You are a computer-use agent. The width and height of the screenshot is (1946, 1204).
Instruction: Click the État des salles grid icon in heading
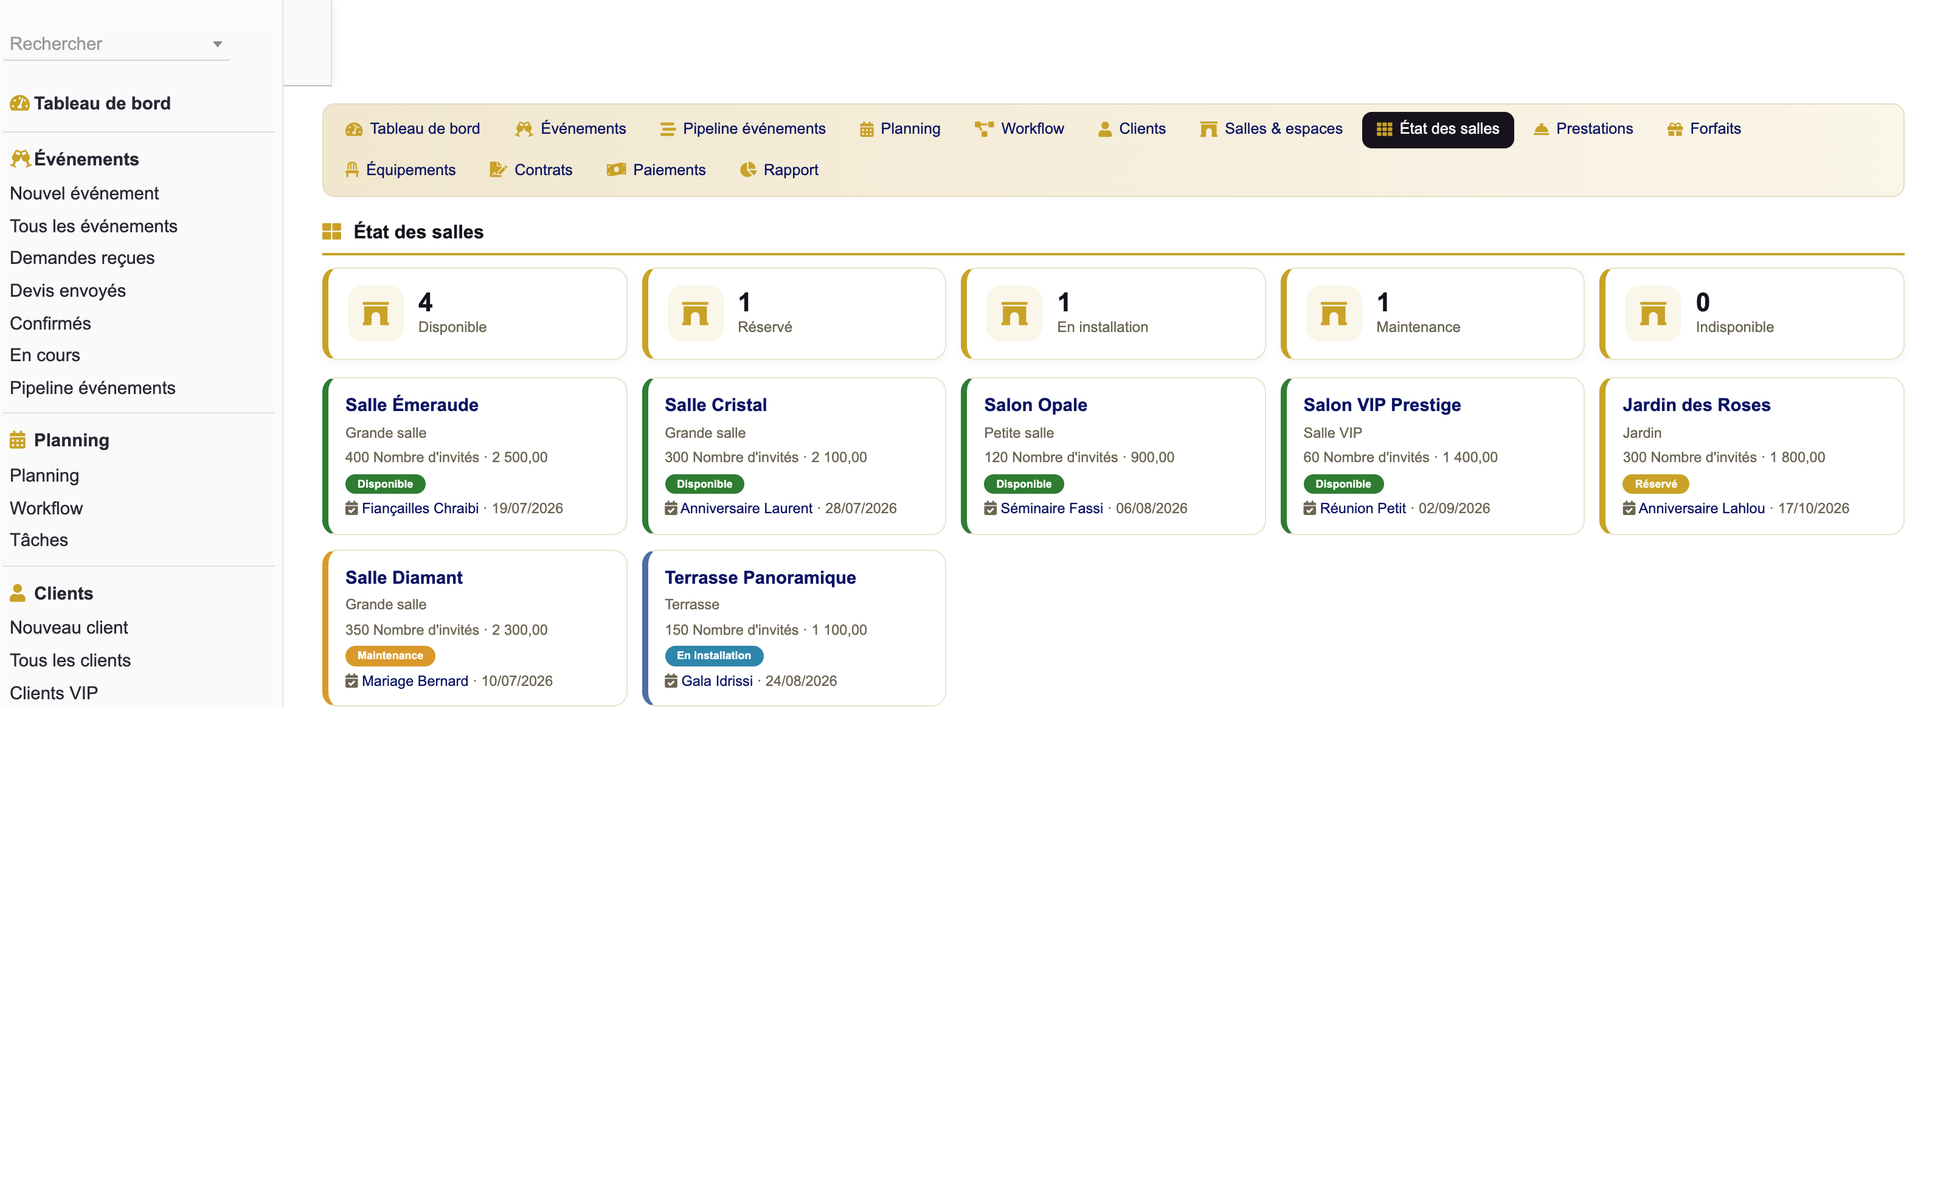click(332, 232)
